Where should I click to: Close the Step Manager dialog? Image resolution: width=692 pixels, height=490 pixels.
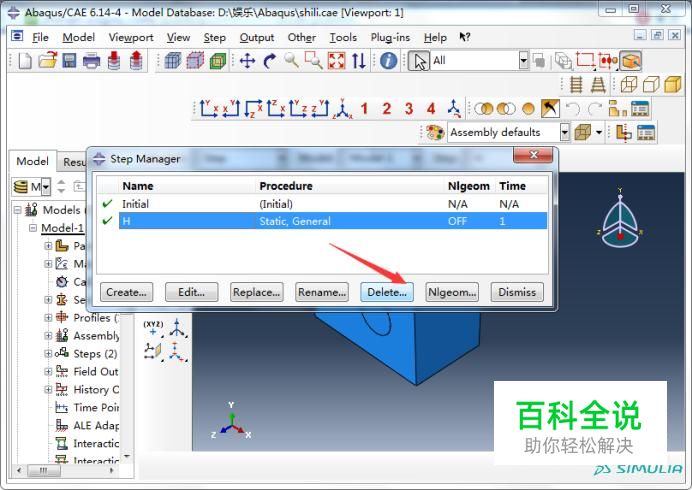pos(533,155)
